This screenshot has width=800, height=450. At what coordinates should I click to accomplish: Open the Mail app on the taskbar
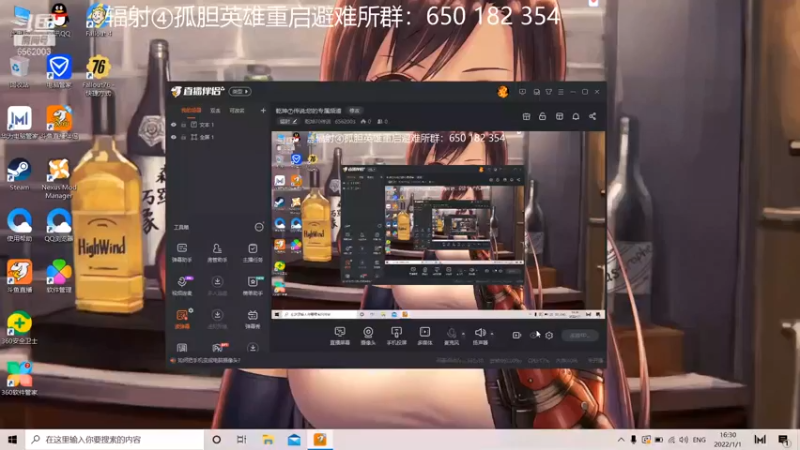[x=294, y=439]
